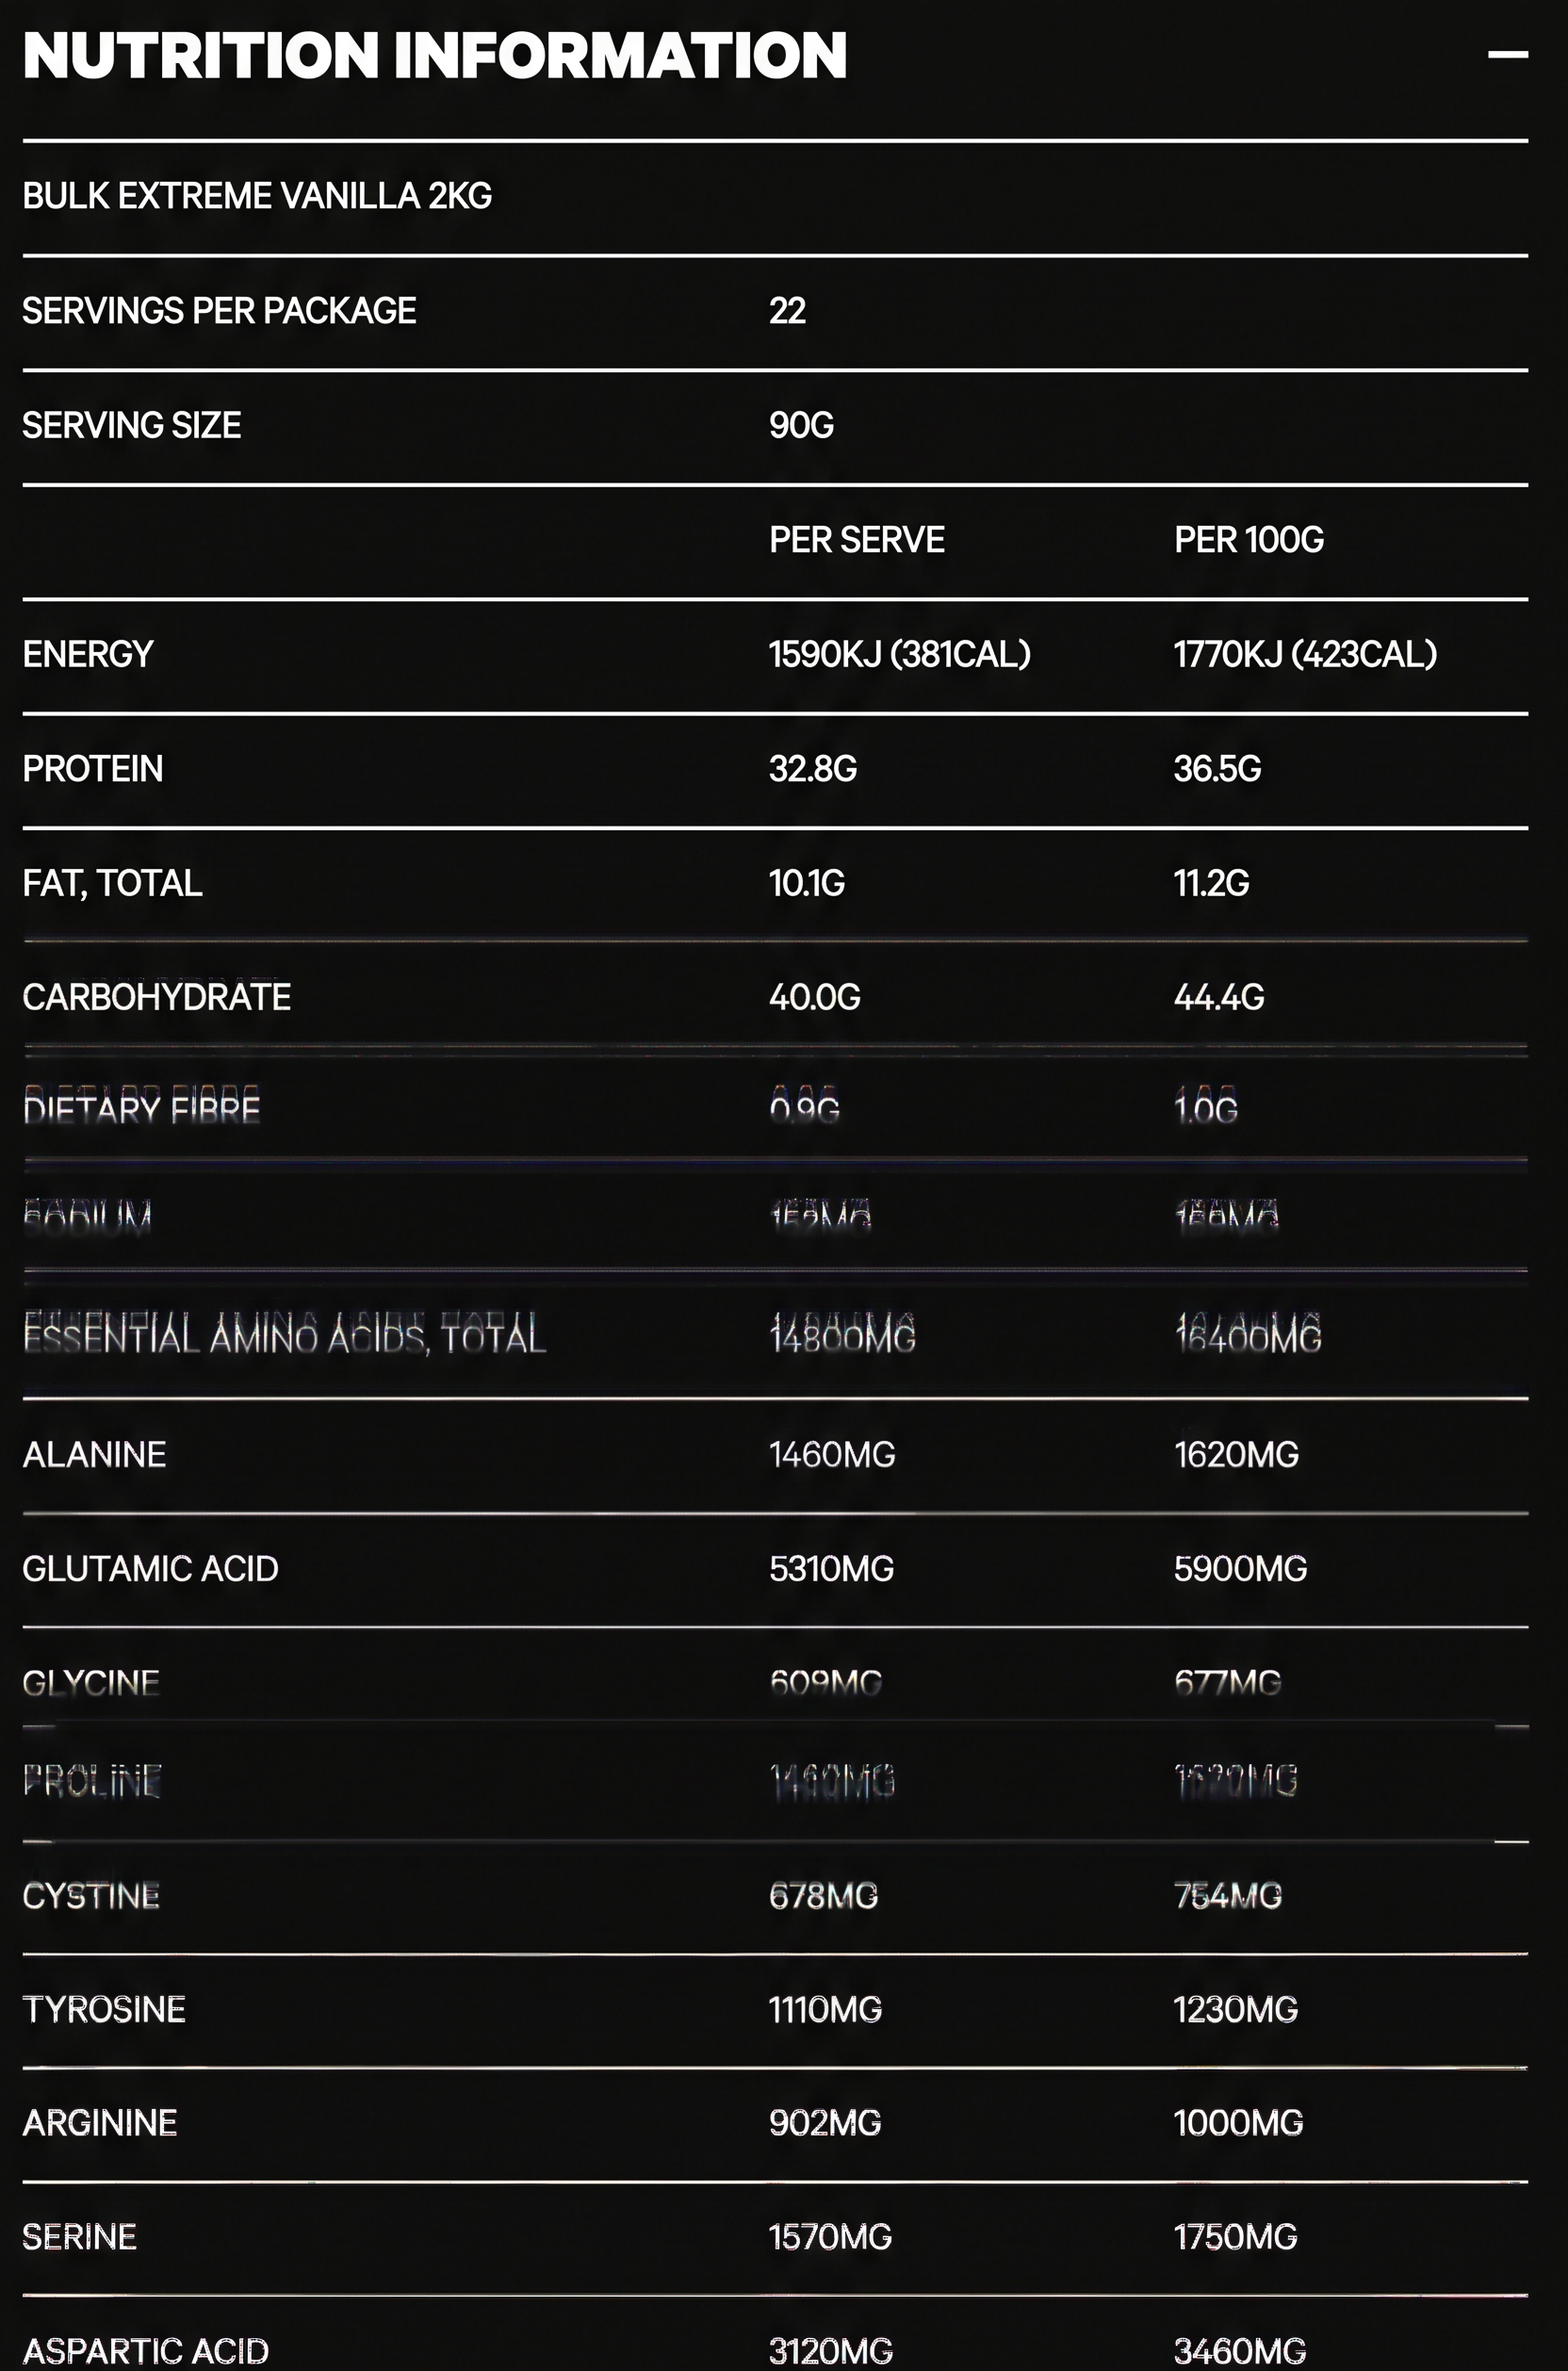Click the 1770KJ (423CAL) energy value

pyautogui.click(x=1305, y=654)
